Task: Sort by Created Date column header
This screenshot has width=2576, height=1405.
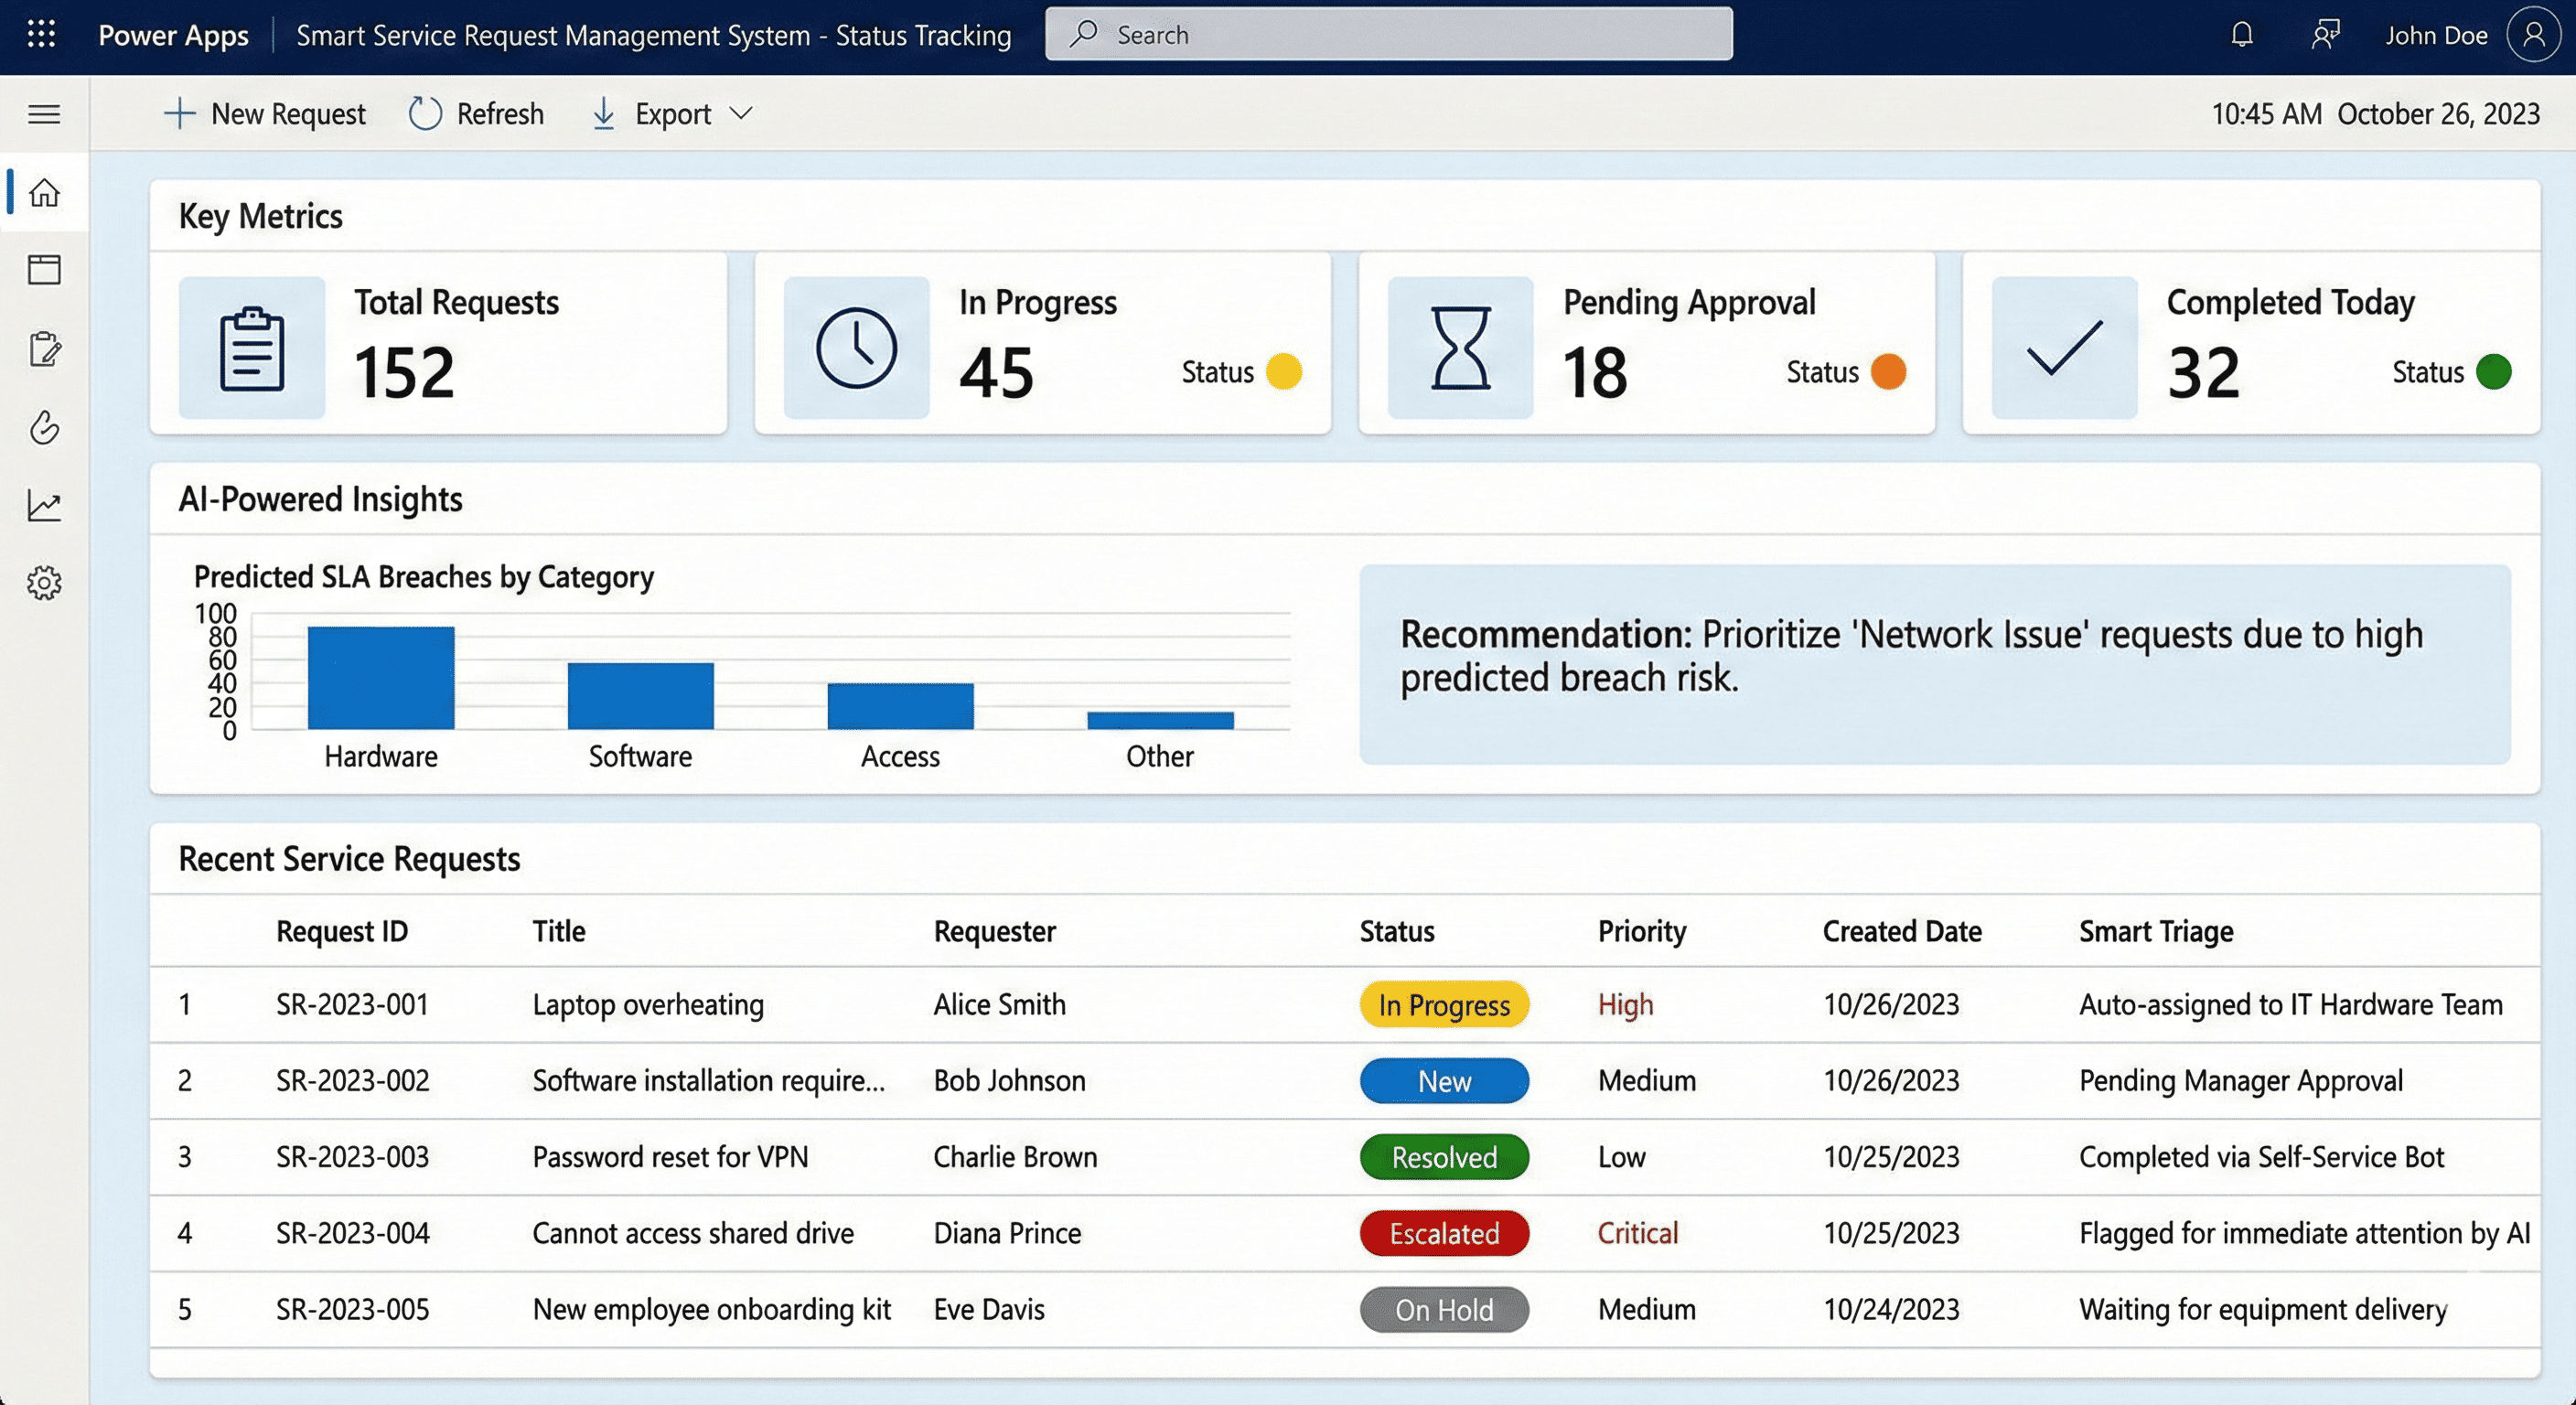Action: 1902,931
